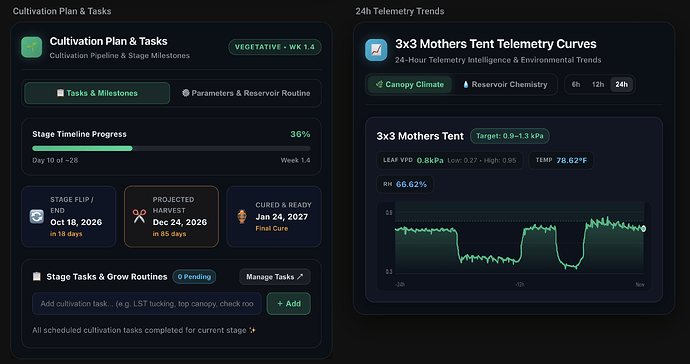This screenshot has height=364, width=690.
Task: Click the TEMP 78.62°F chip
Action: (561, 160)
